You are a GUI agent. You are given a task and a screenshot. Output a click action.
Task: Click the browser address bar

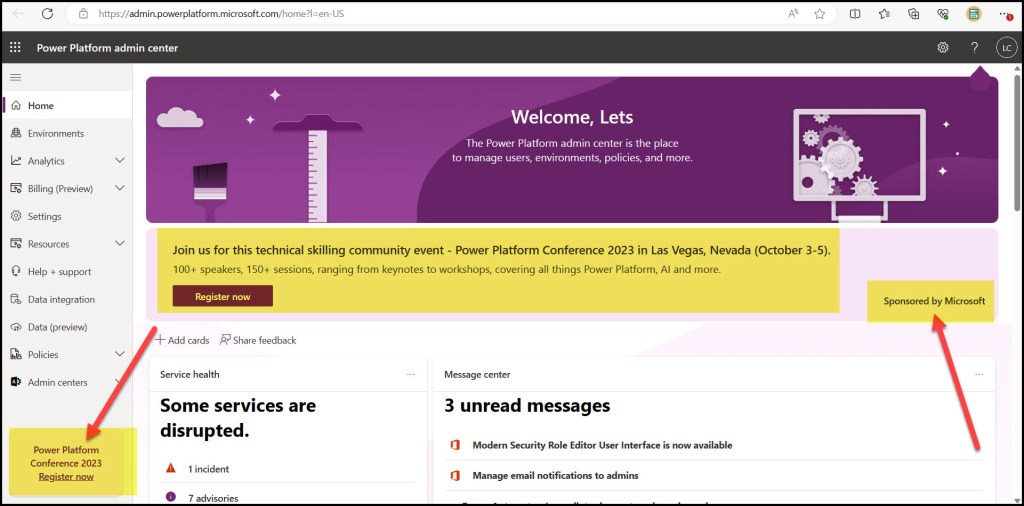400,14
